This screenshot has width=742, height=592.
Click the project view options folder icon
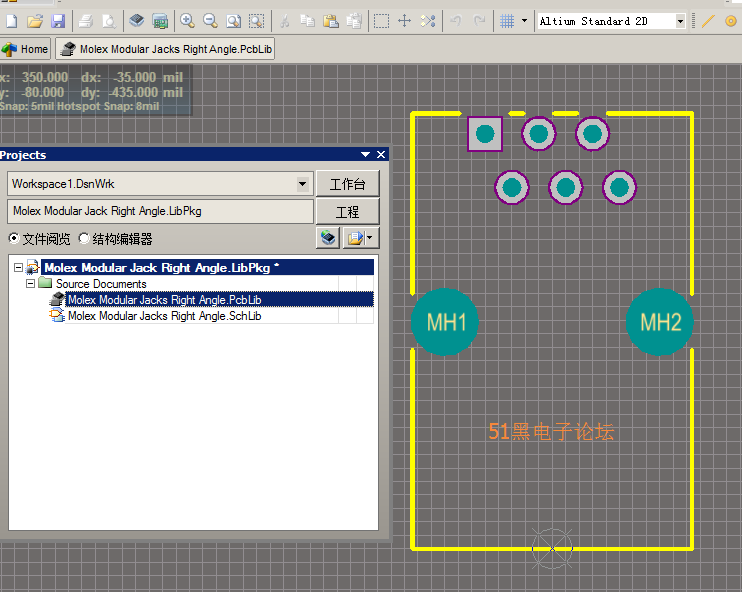coord(355,238)
